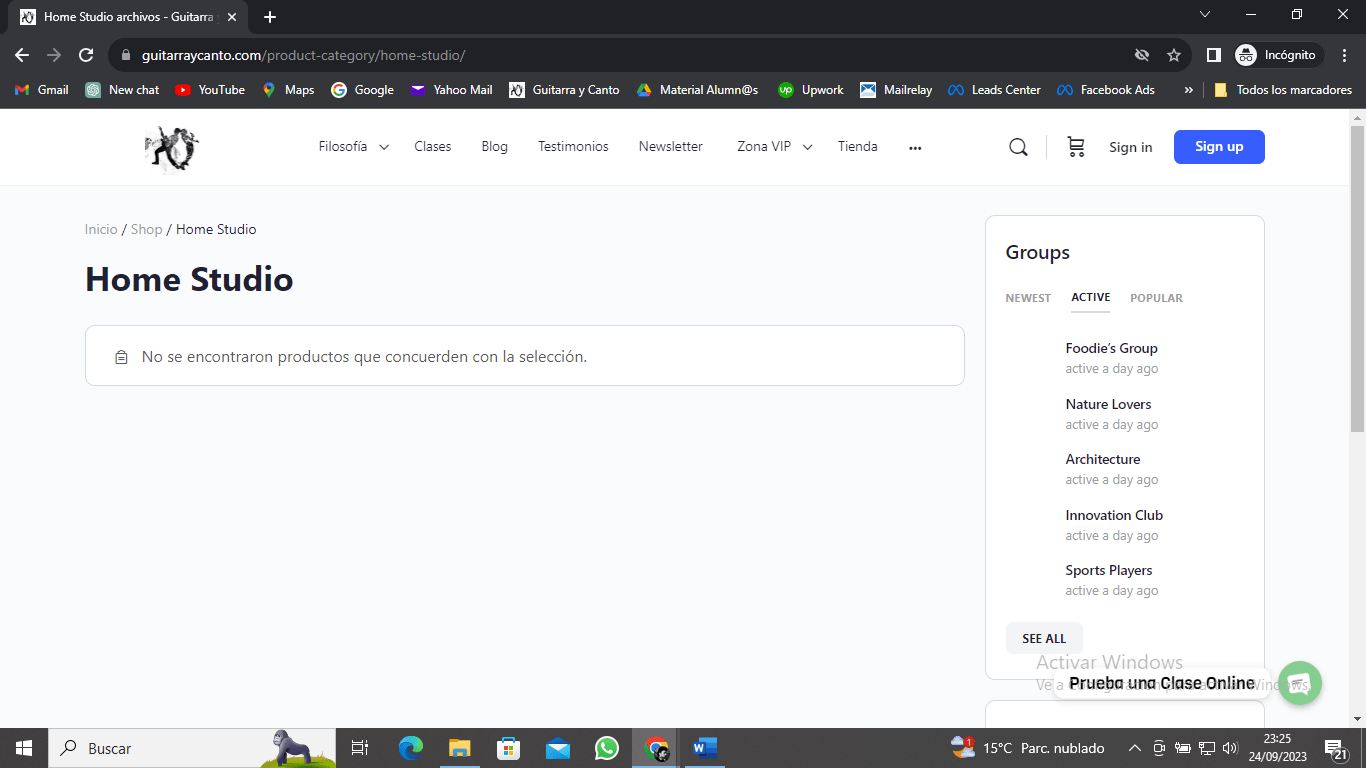Go to Testimonios page

tap(573, 147)
